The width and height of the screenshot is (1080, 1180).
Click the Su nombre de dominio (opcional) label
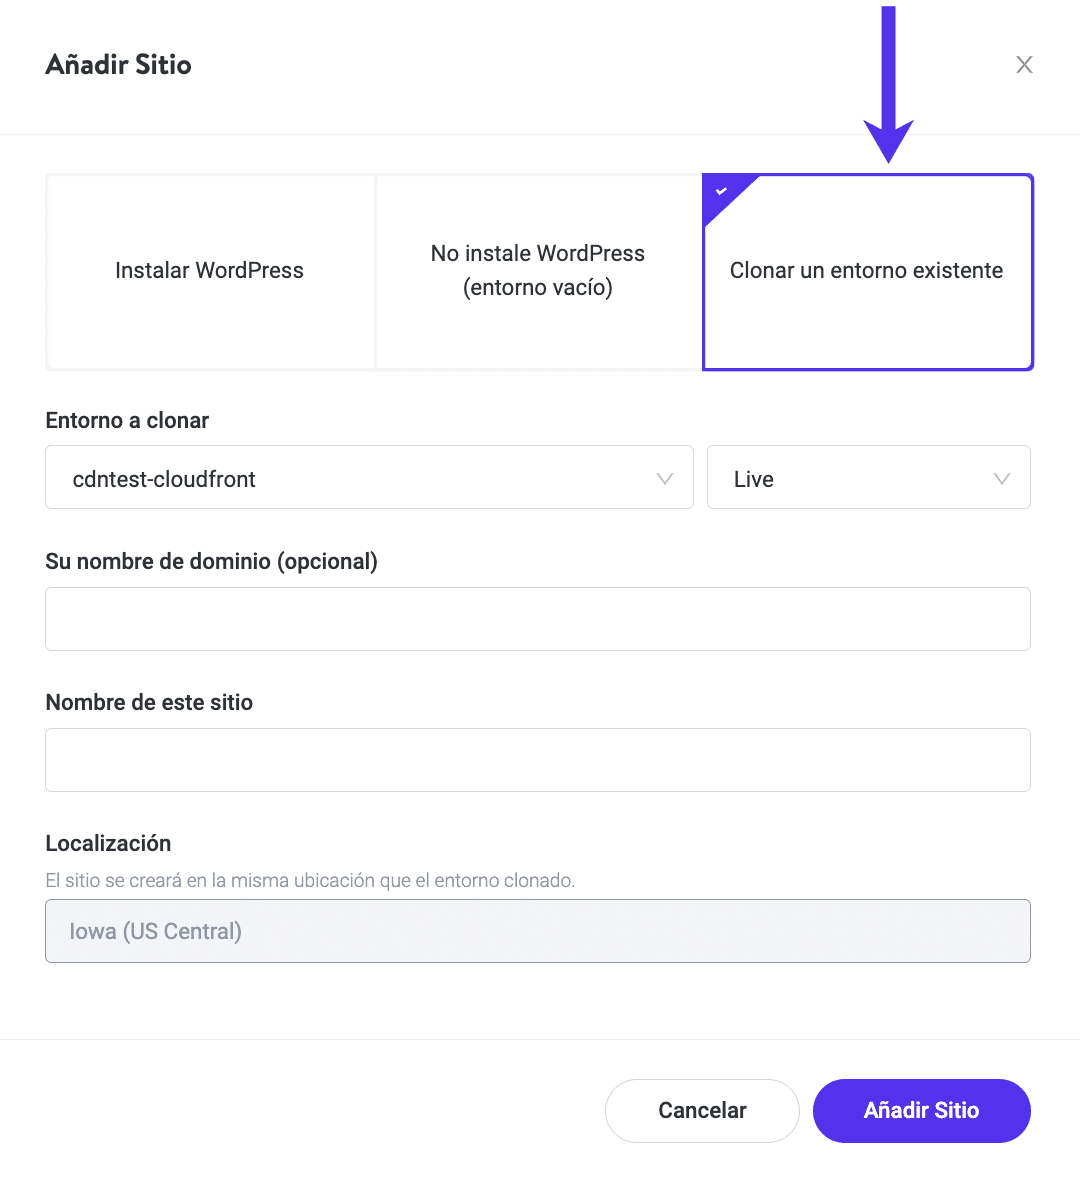click(211, 562)
